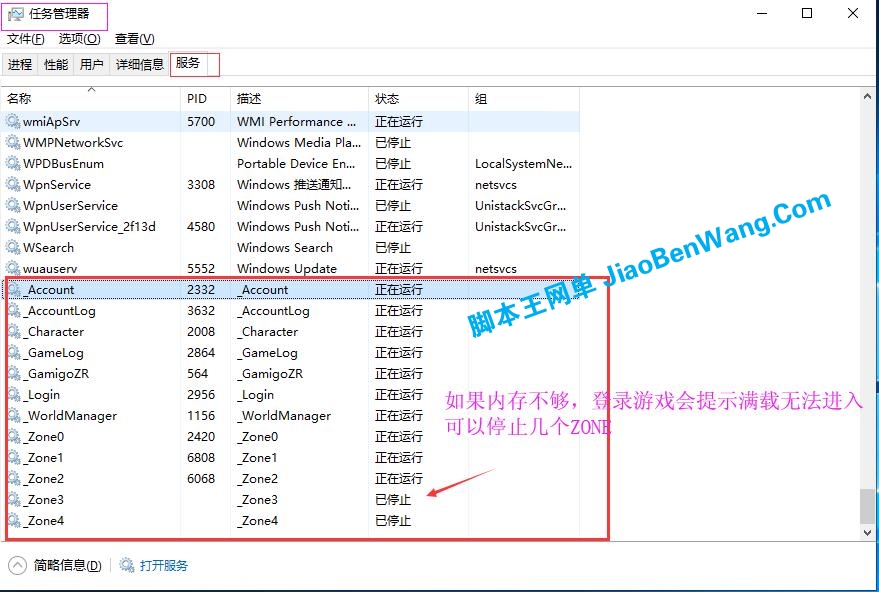Click the gear icon beside WpnUserService_2f13d
879x592 pixels.
click(x=13, y=226)
